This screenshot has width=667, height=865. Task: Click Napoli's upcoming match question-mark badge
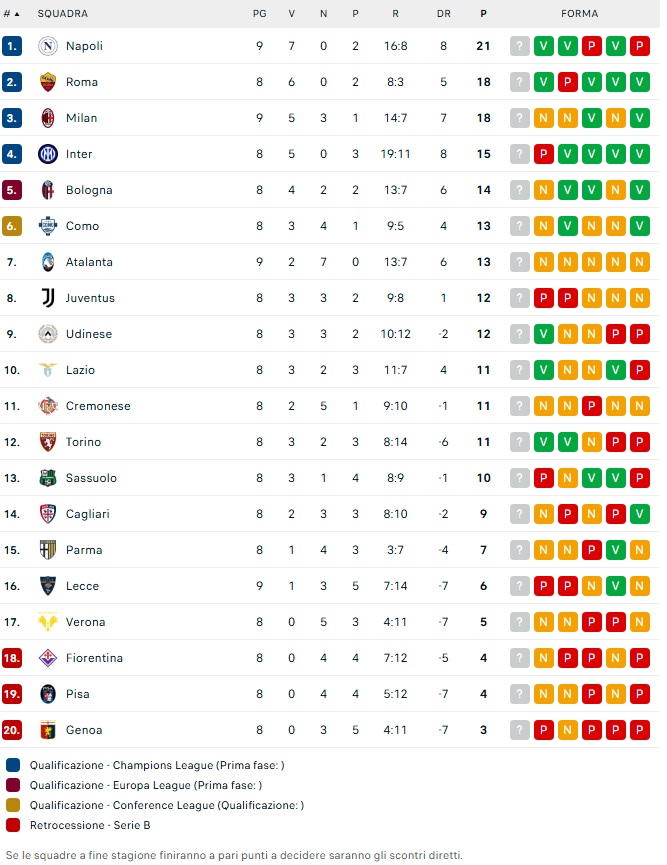519,46
